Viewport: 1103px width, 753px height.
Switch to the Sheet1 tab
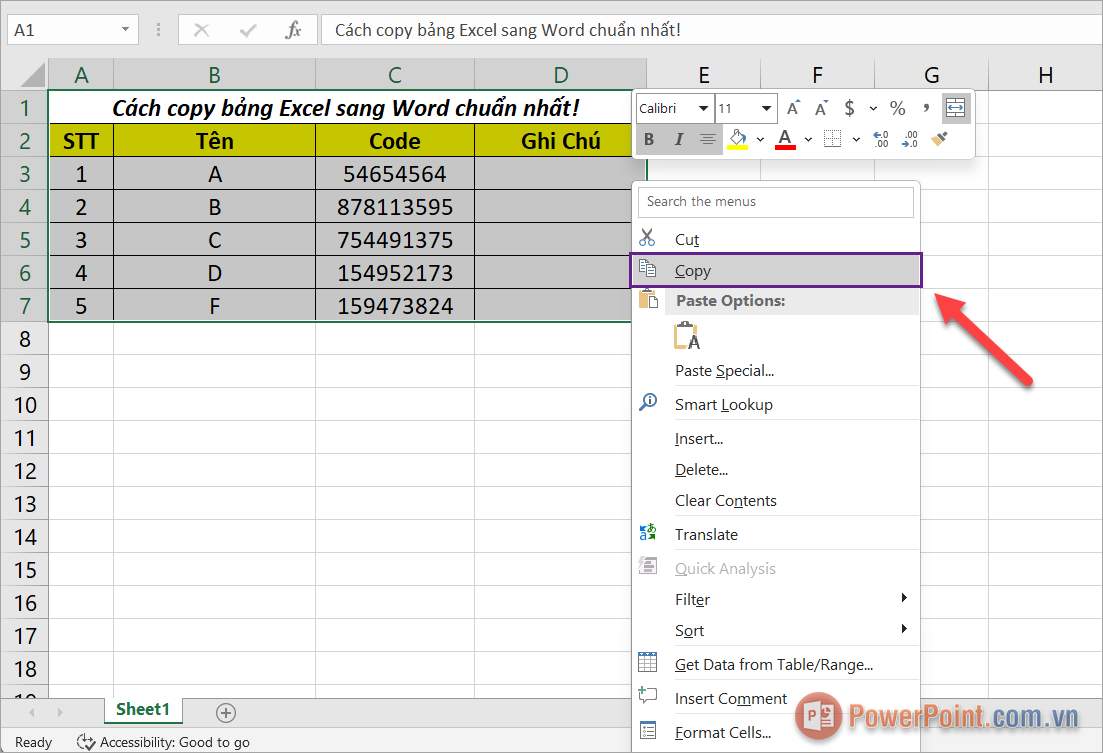(x=144, y=709)
